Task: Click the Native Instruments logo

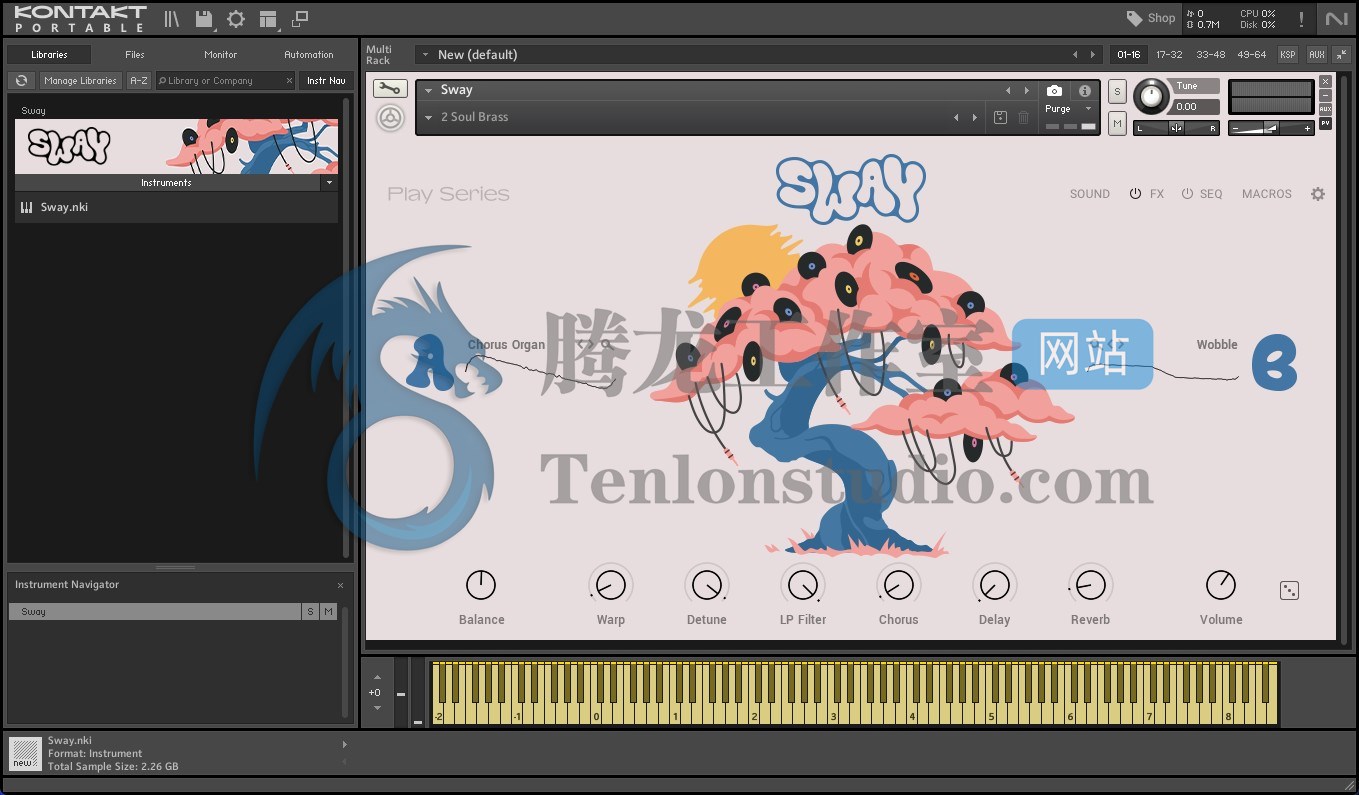Action: 1336,19
